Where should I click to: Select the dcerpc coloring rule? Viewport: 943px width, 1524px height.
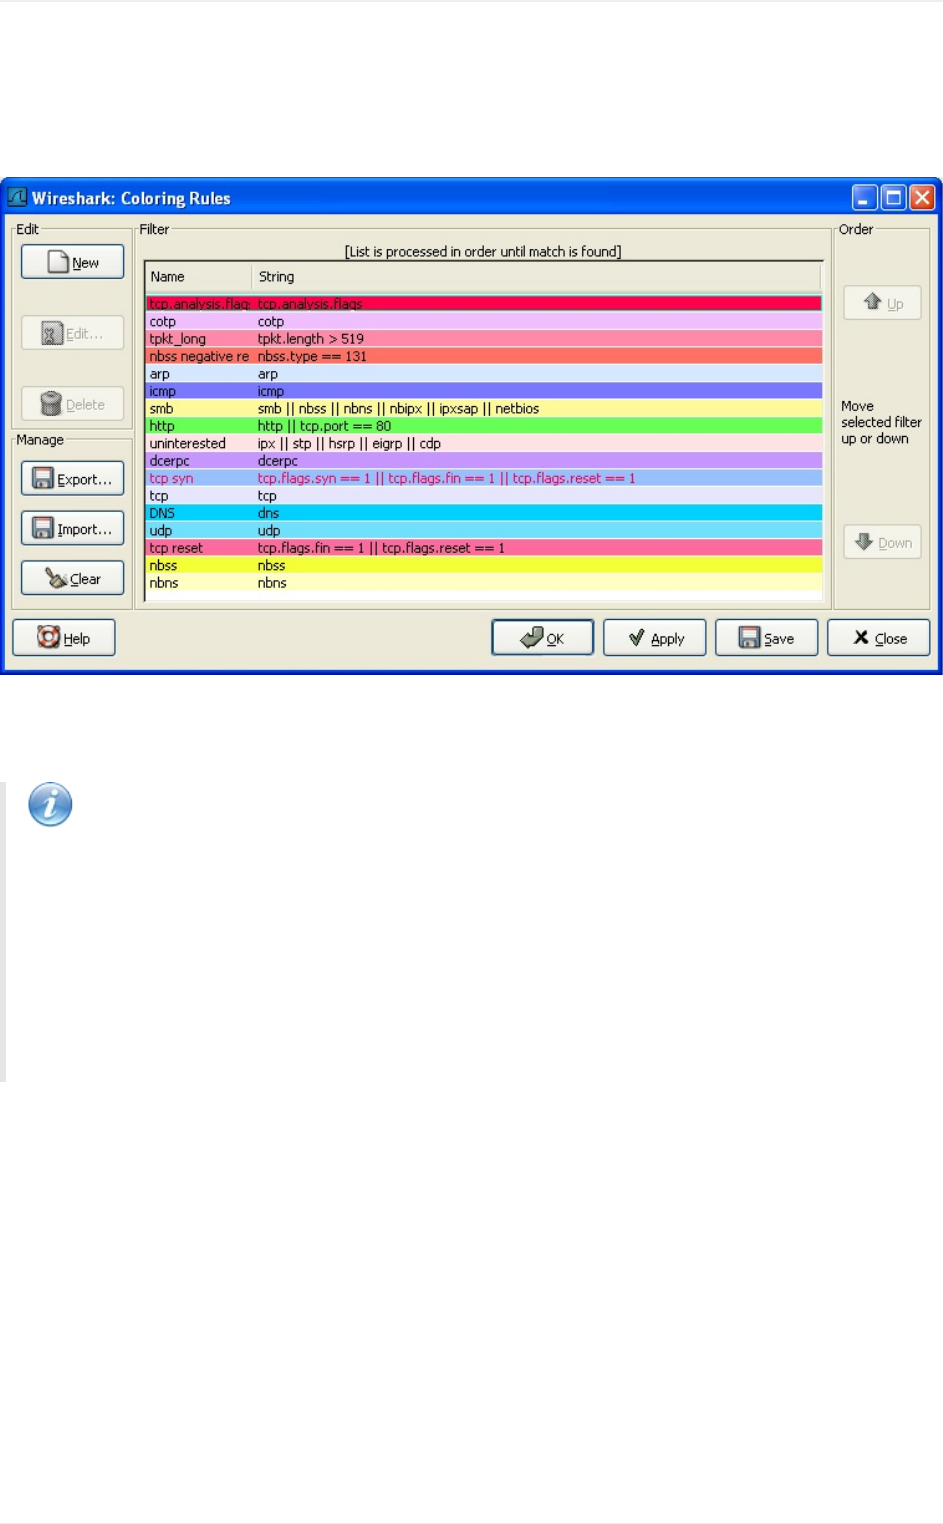click(484, 461)
